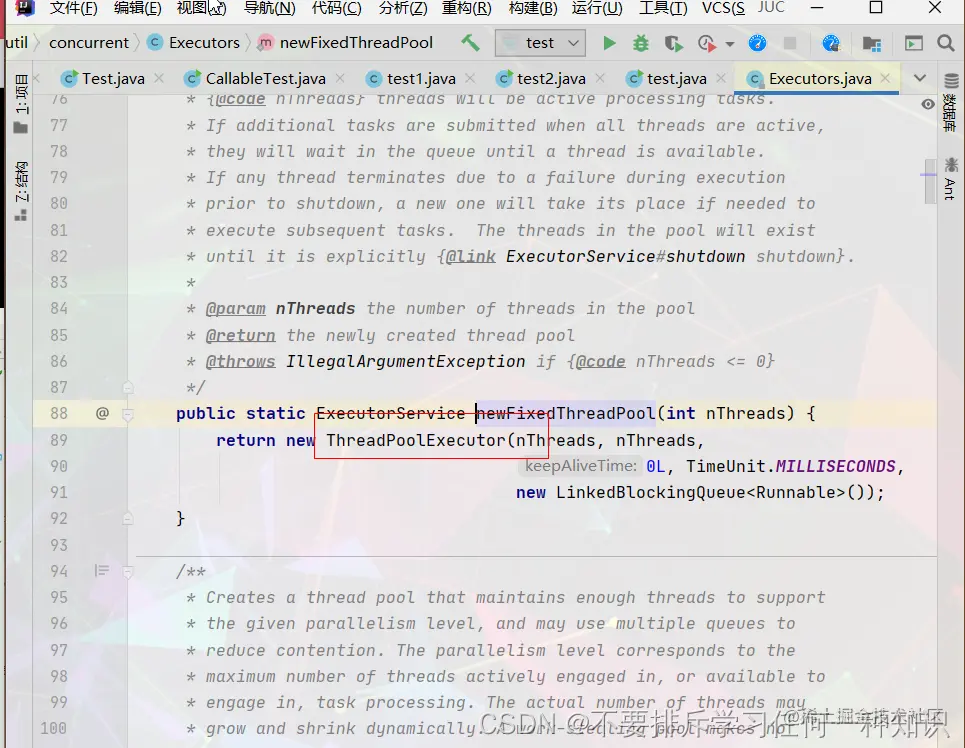This screenshot has height=748, width=965.
Task: Expand the dropdown arrow beside profiler run icon
Action: [x=730, y=44]
